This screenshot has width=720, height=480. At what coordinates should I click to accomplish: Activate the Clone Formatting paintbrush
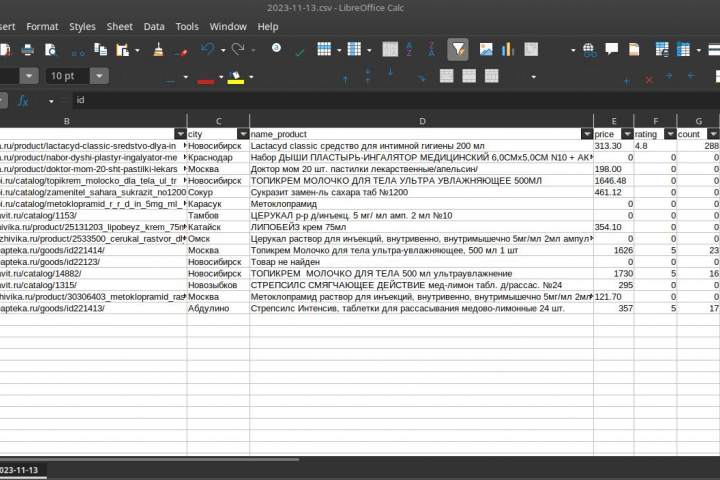[x=158, y=50]
